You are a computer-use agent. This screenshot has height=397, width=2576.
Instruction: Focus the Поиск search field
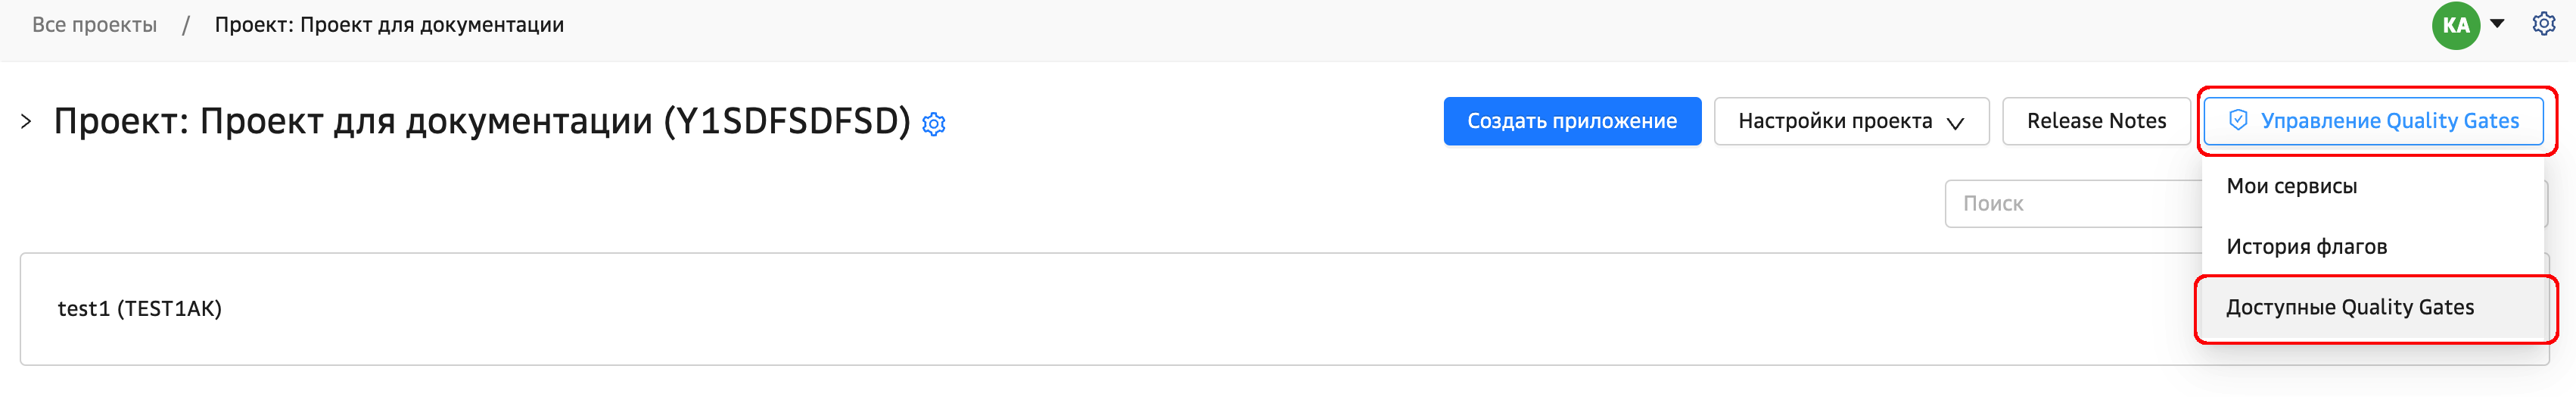point(2070,204)
